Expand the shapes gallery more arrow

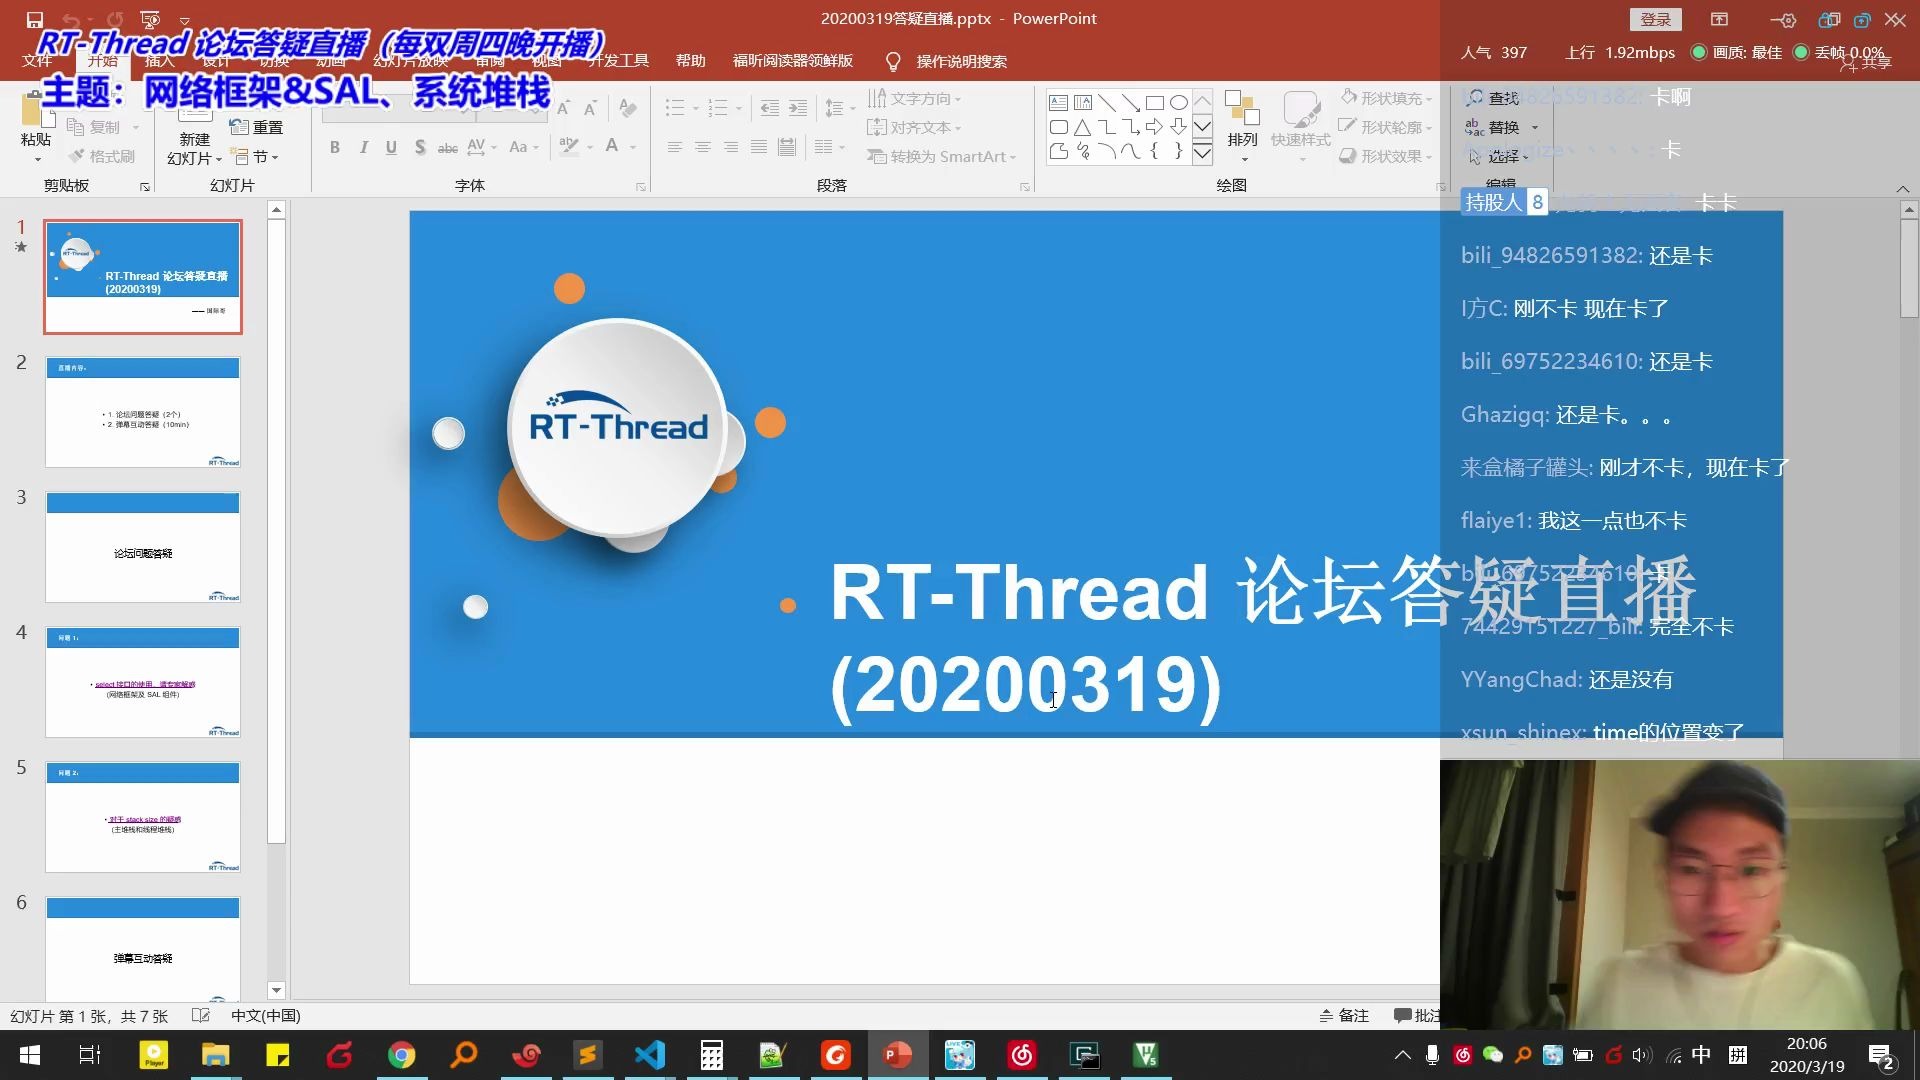(1203, 152)
